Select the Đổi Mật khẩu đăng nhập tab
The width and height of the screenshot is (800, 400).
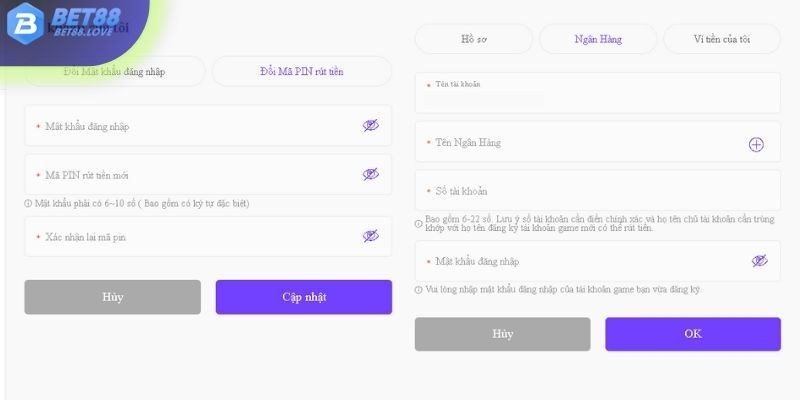click(x=114, y=71)
